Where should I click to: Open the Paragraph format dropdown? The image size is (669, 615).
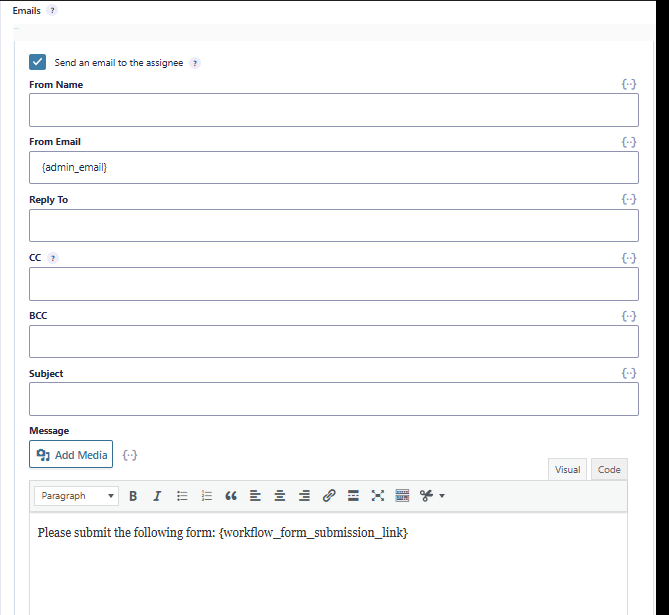point(76,496)
